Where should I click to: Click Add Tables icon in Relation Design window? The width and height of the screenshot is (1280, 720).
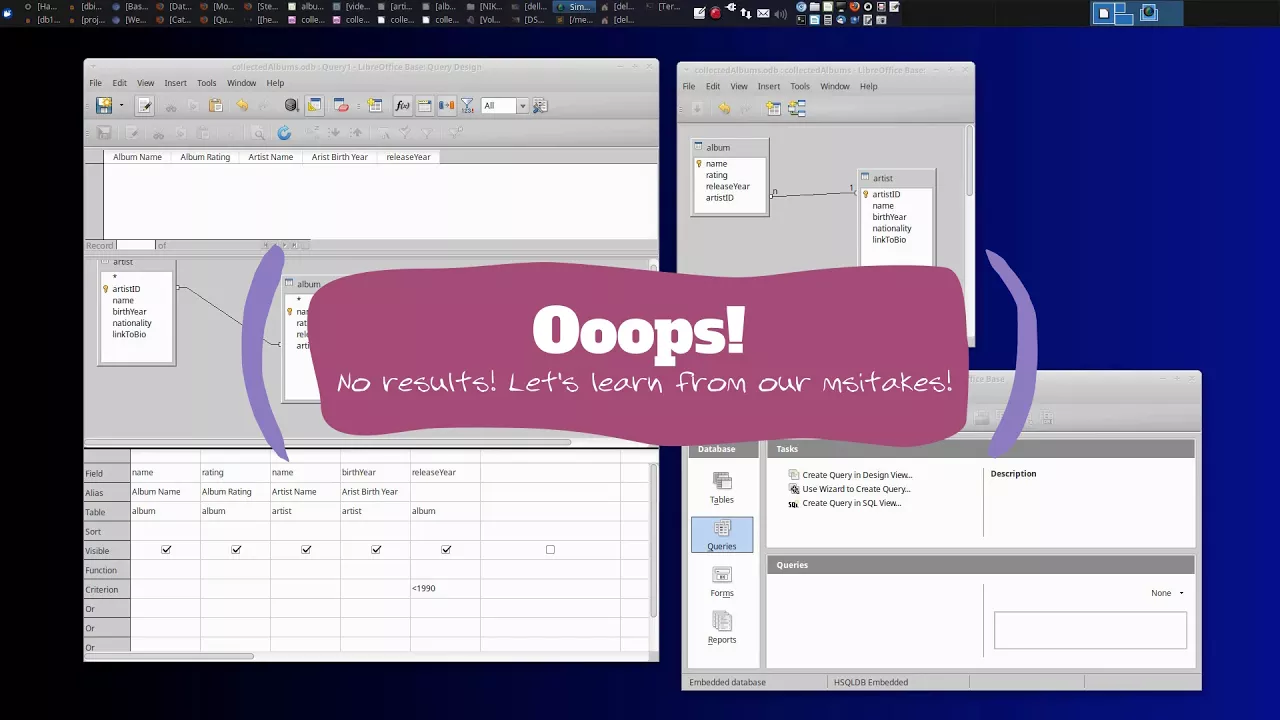[773, 108]
